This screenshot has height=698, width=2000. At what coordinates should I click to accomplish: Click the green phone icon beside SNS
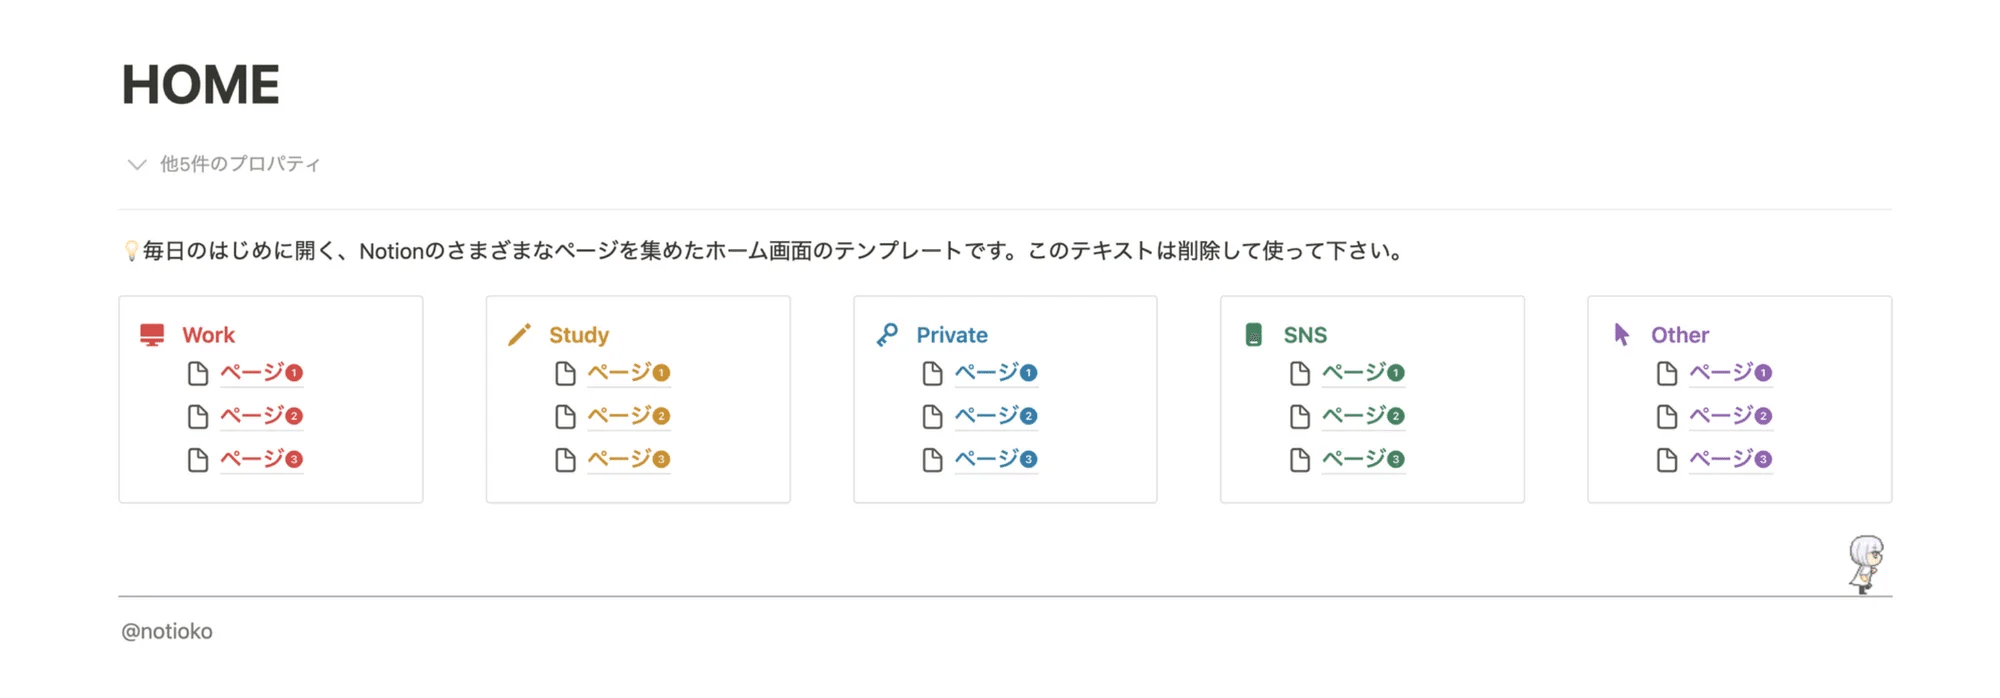coord(1254,335)
